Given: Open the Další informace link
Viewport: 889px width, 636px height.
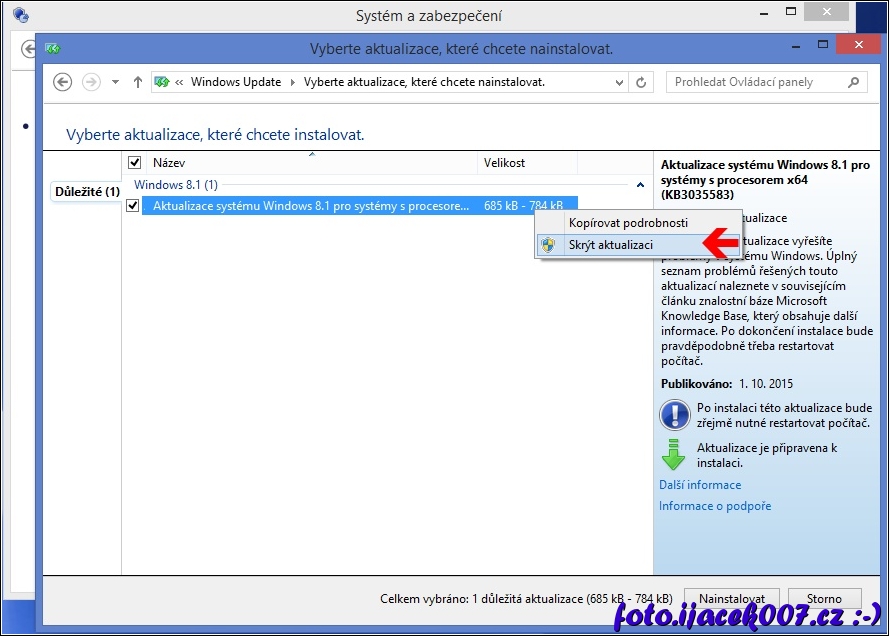Looking at the screenshot, I should [700, 485].
